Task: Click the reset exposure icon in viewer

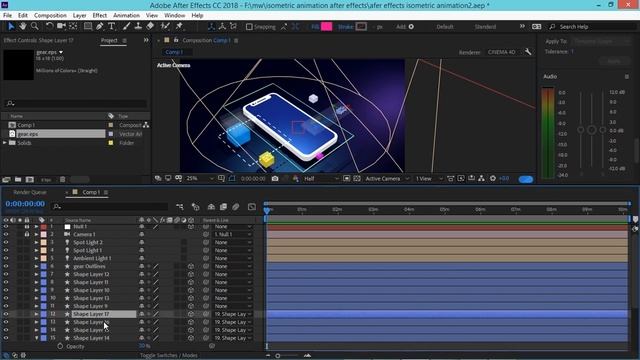Action: tap(493, 179)
